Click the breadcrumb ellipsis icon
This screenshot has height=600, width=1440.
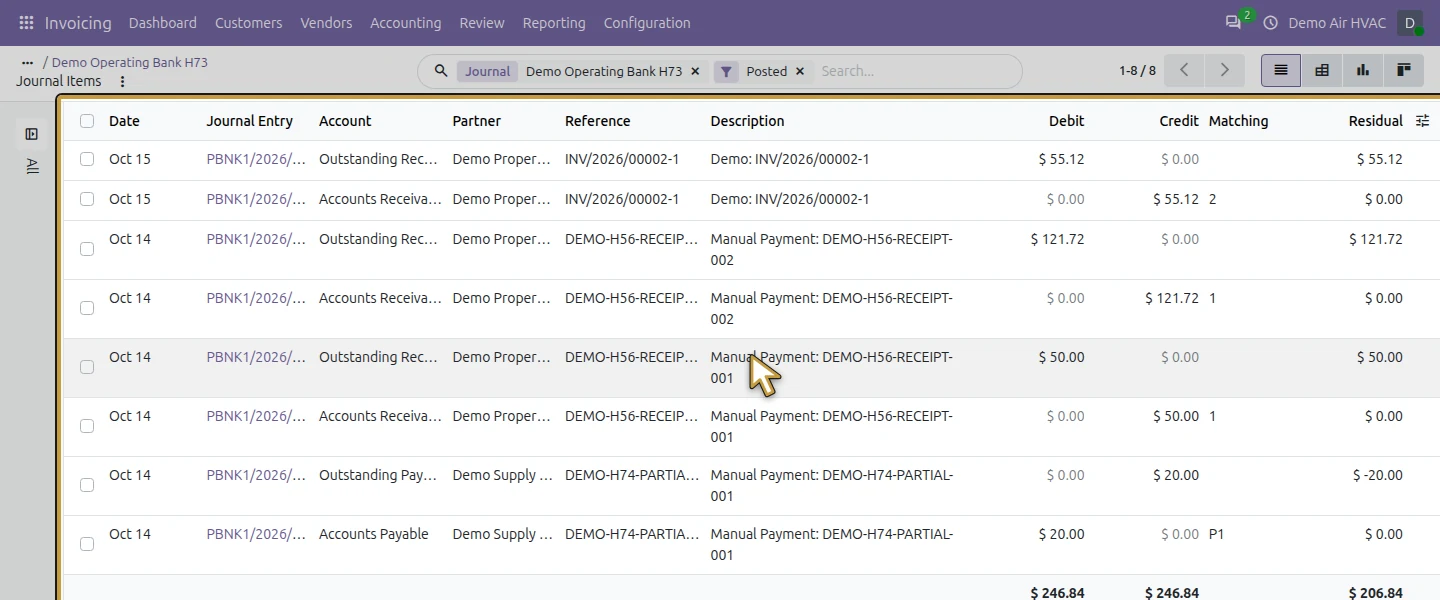[27, 62]
